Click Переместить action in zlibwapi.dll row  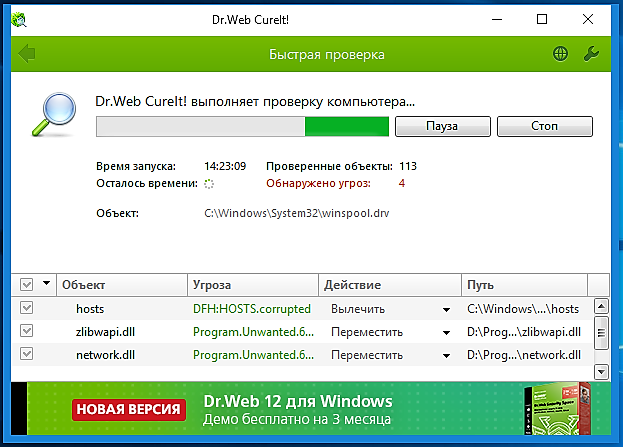(367, 332)
